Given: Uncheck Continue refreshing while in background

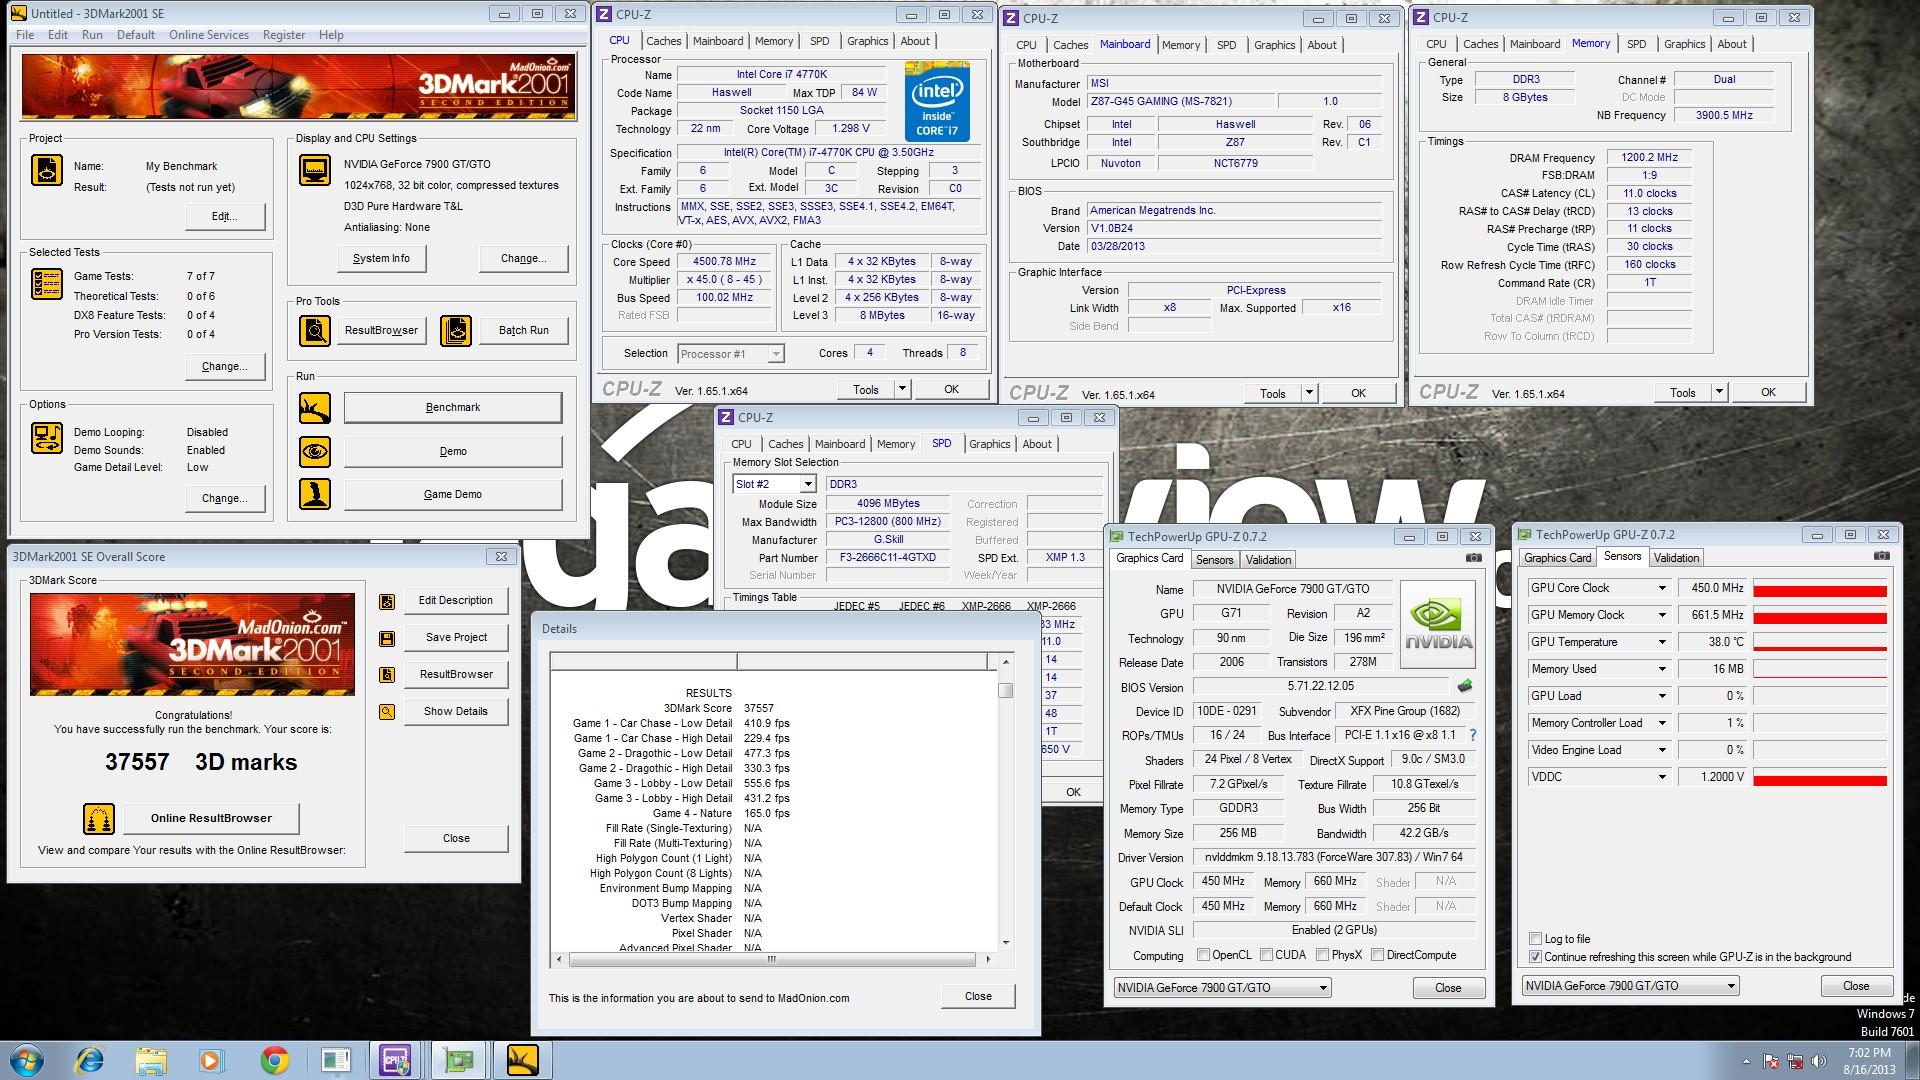Looking at the screenshot, I should point(1535,957).
